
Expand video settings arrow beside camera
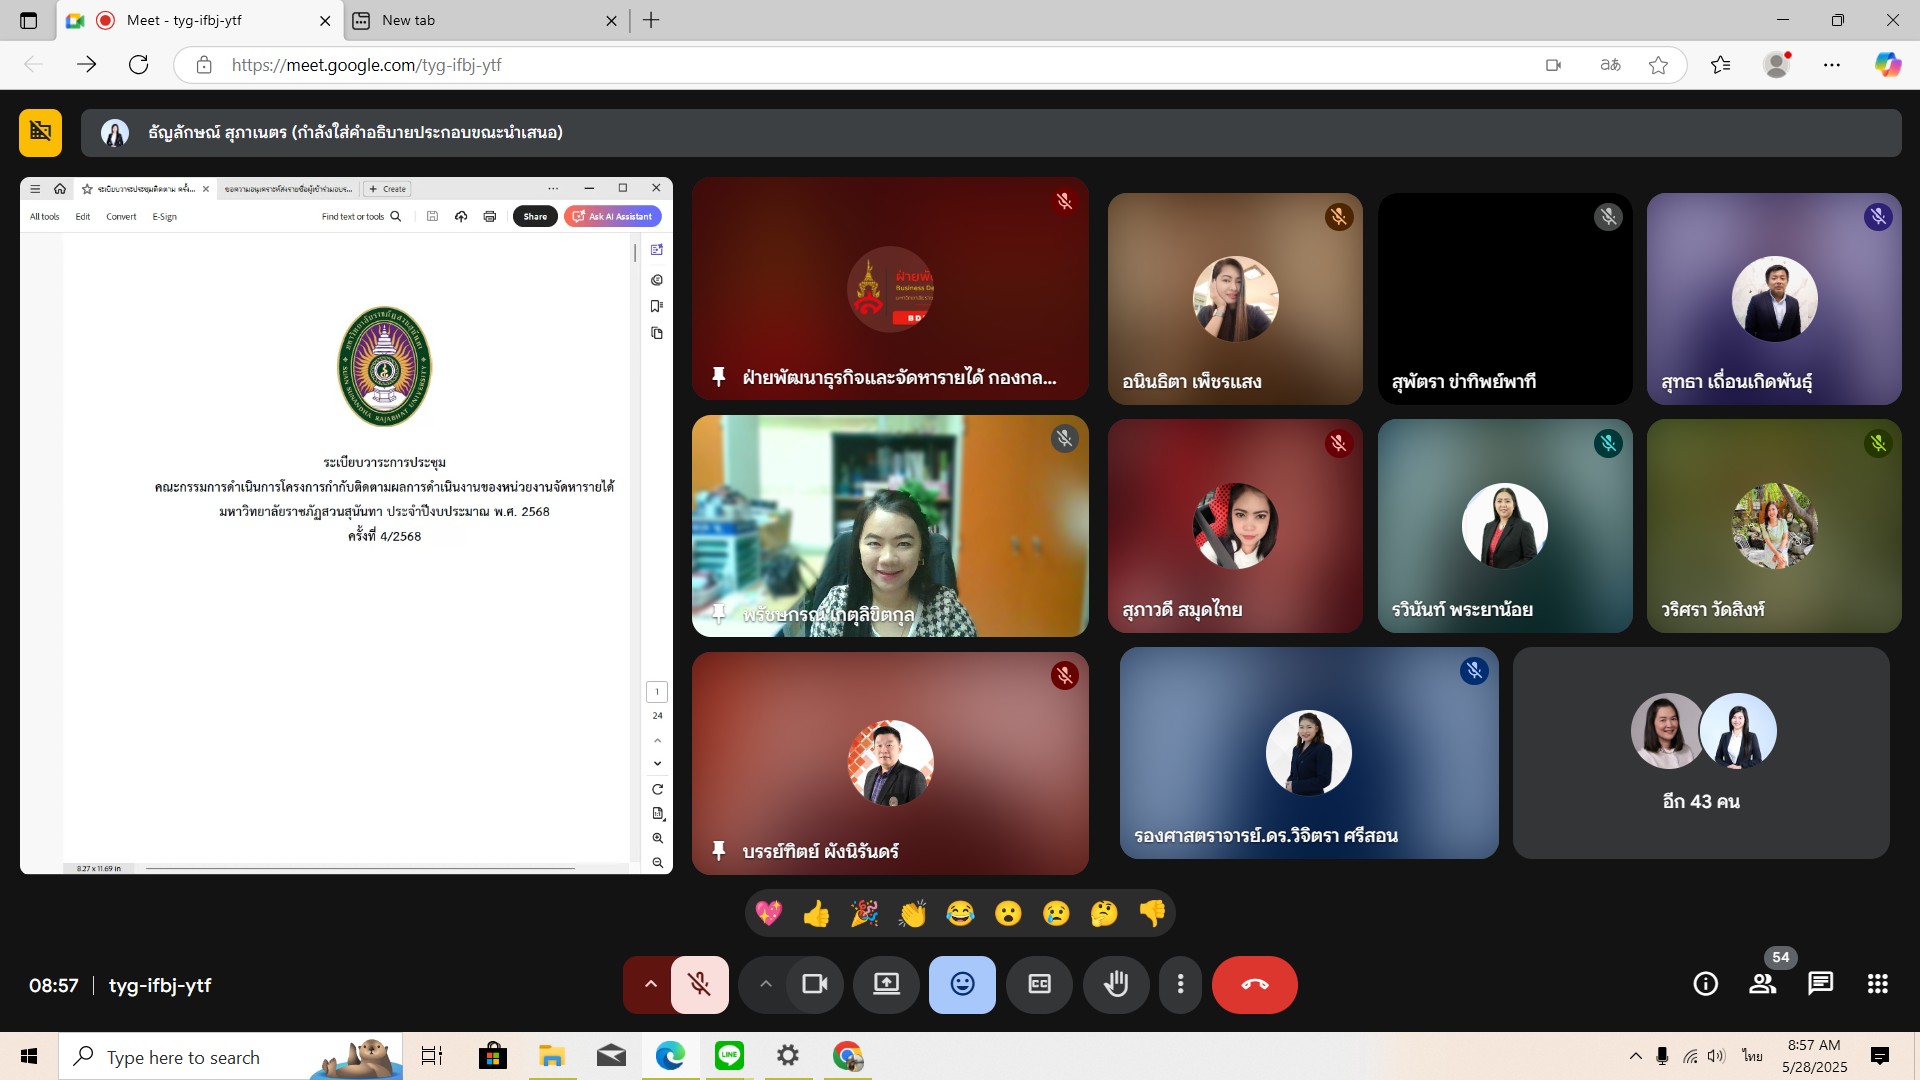tap(765, 985)
